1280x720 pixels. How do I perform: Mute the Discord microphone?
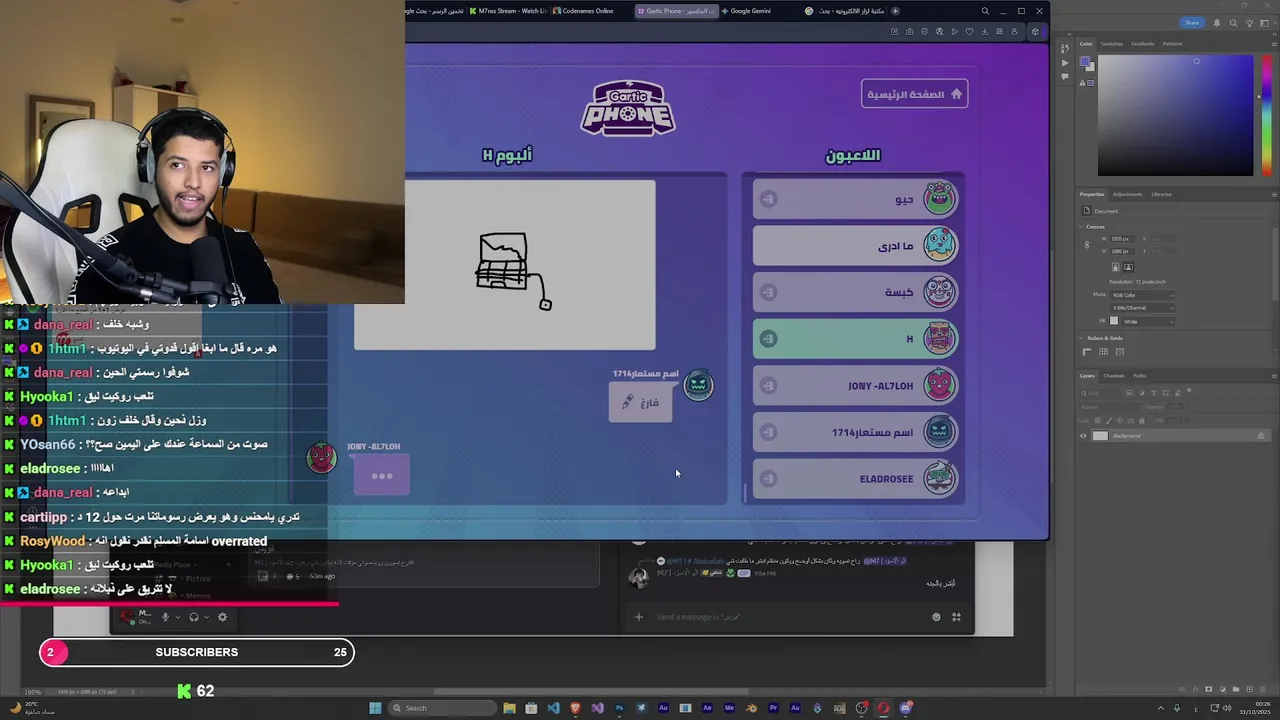[x=166, y=617]
